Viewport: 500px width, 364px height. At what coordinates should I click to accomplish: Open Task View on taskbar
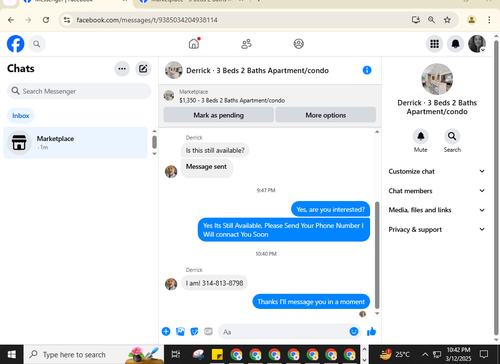coord(176,354)
